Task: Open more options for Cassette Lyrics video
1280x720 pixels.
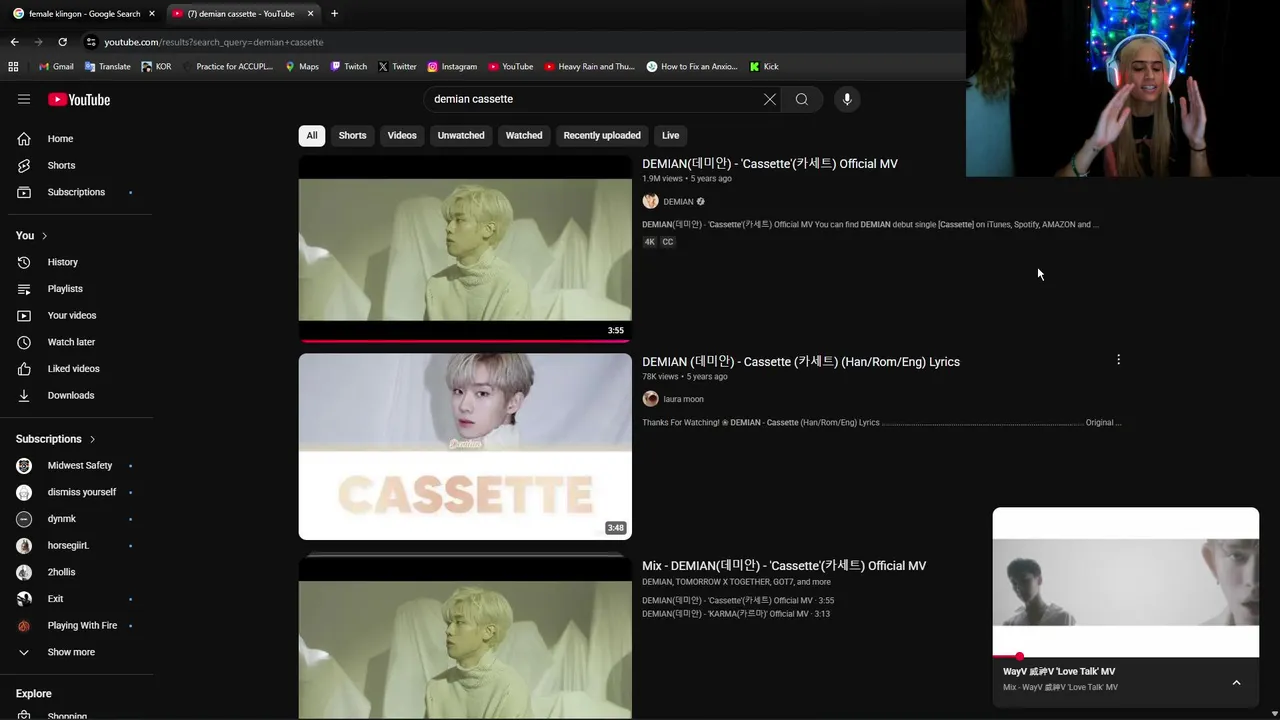Action: [x=1118, y=360]
